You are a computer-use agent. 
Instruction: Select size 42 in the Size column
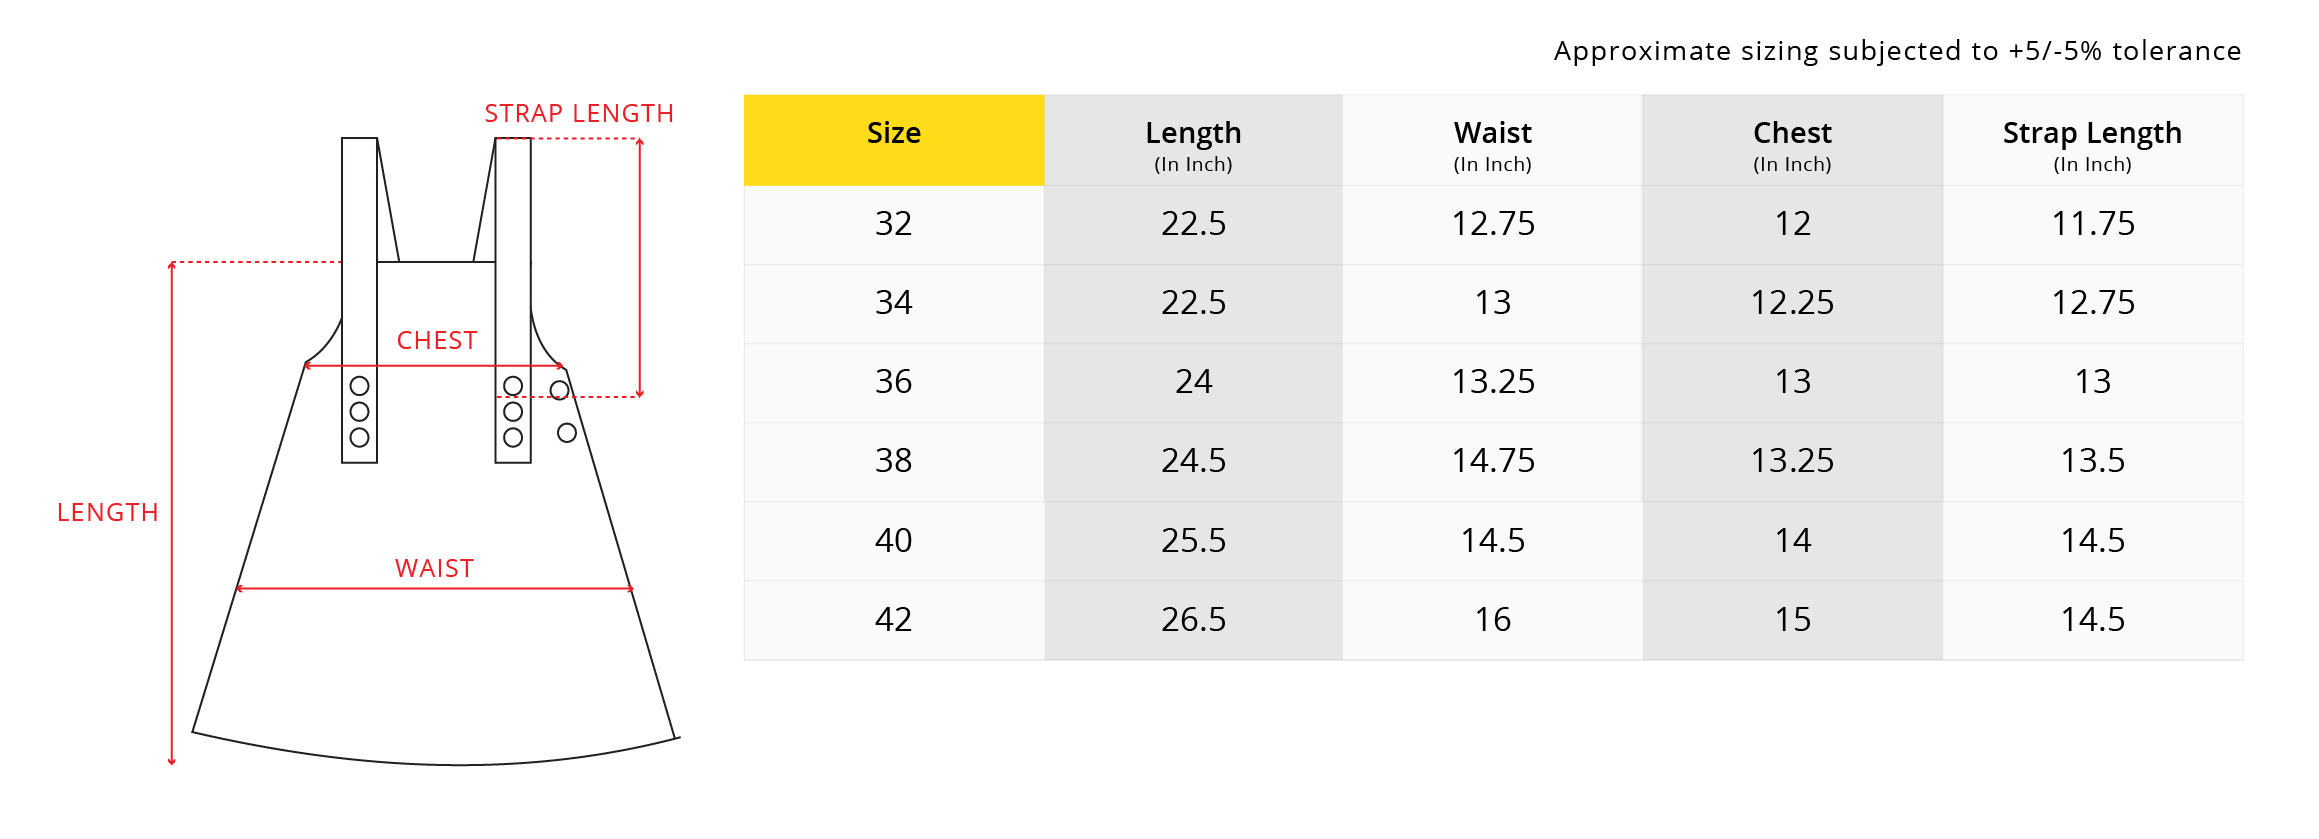(893, 620)
